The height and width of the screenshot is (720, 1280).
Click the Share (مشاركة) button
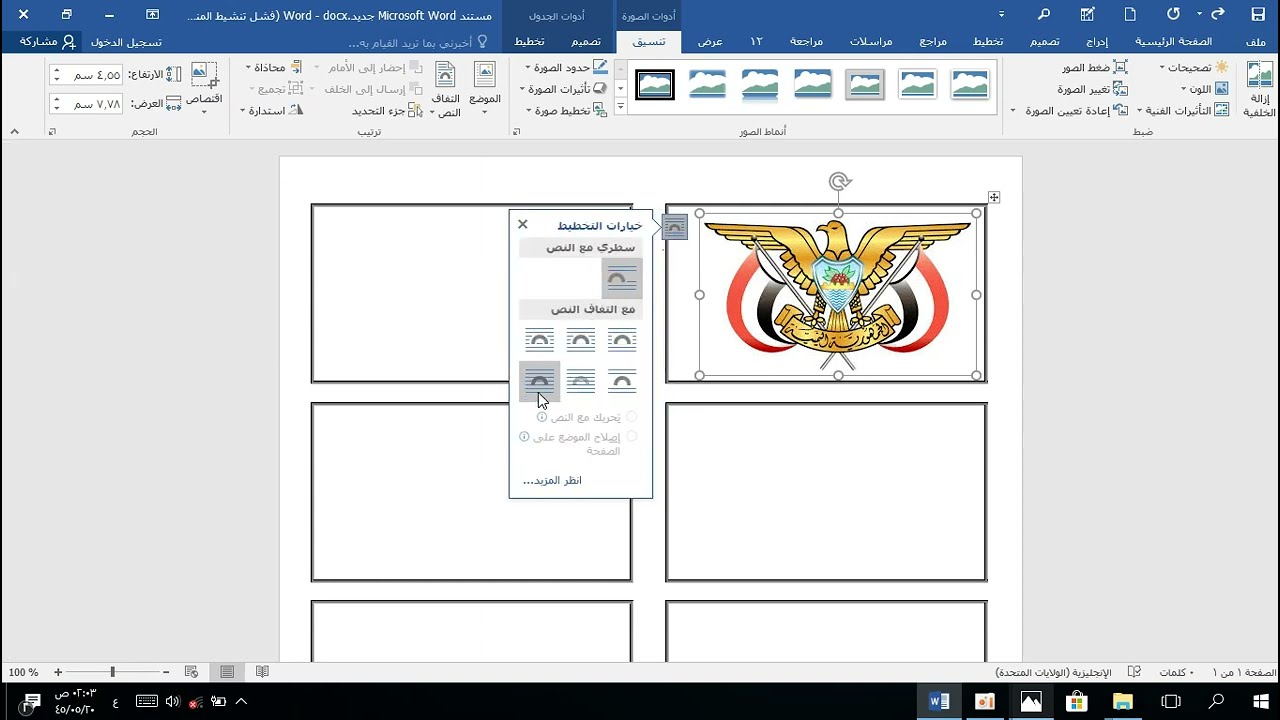47,42
